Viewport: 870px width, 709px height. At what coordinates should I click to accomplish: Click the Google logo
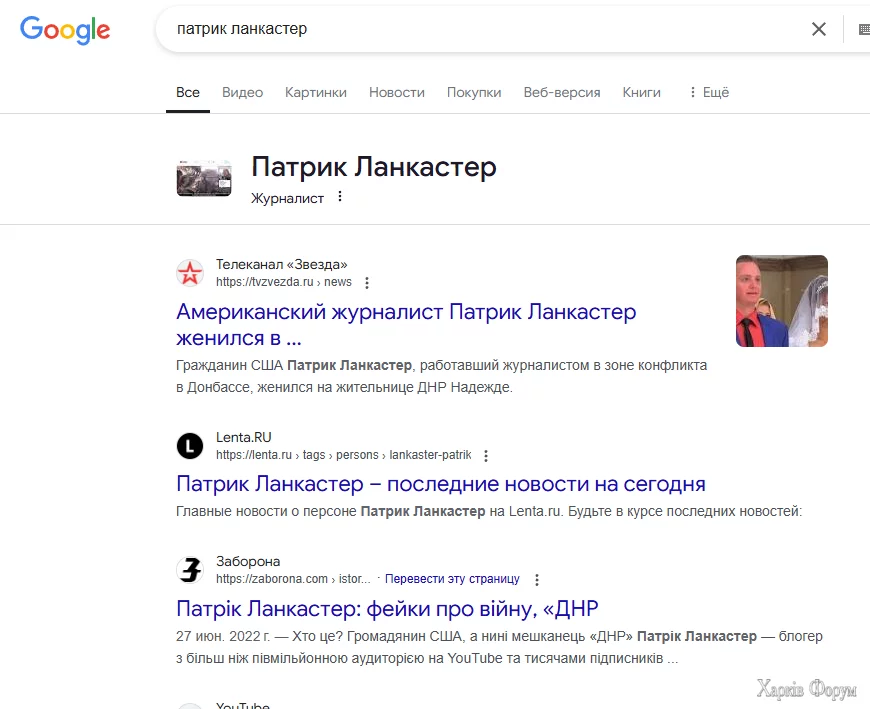65,29
